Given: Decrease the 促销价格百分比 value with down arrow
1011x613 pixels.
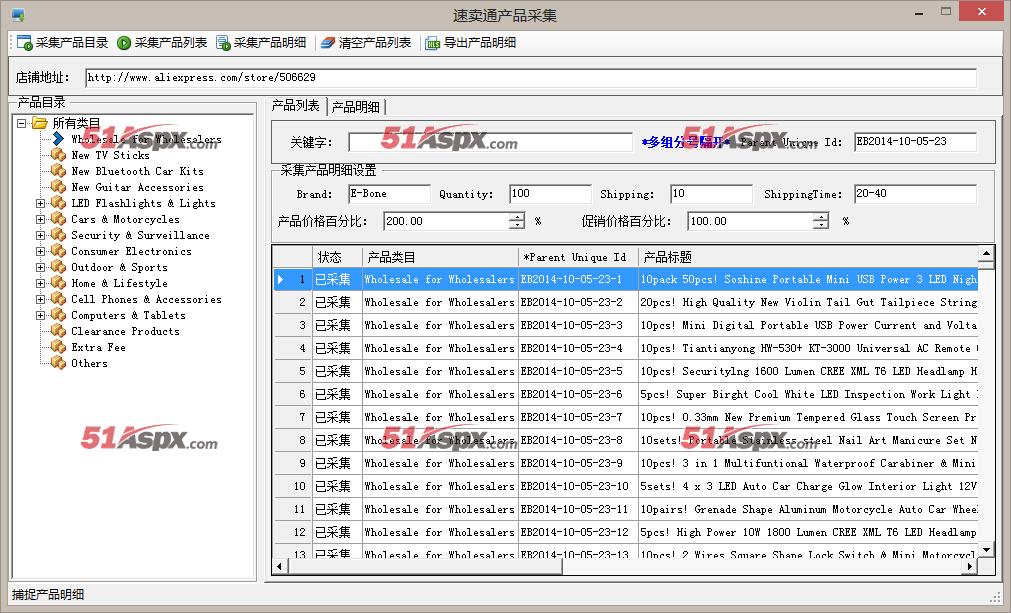Looking at the screenshot, I should click(820, 226).
